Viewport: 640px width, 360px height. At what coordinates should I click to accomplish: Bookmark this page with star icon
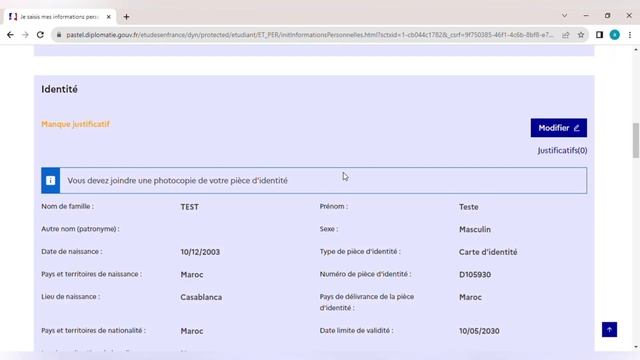581,35
